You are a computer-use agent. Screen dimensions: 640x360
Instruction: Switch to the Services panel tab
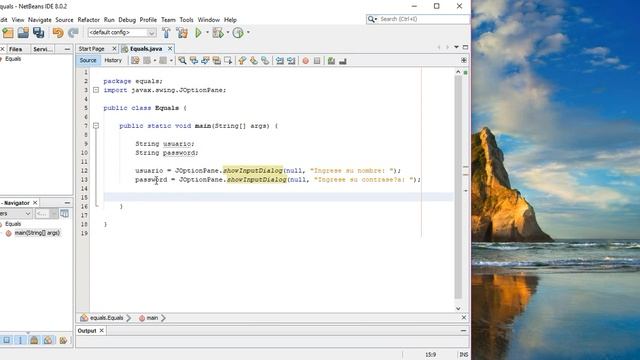42,49
